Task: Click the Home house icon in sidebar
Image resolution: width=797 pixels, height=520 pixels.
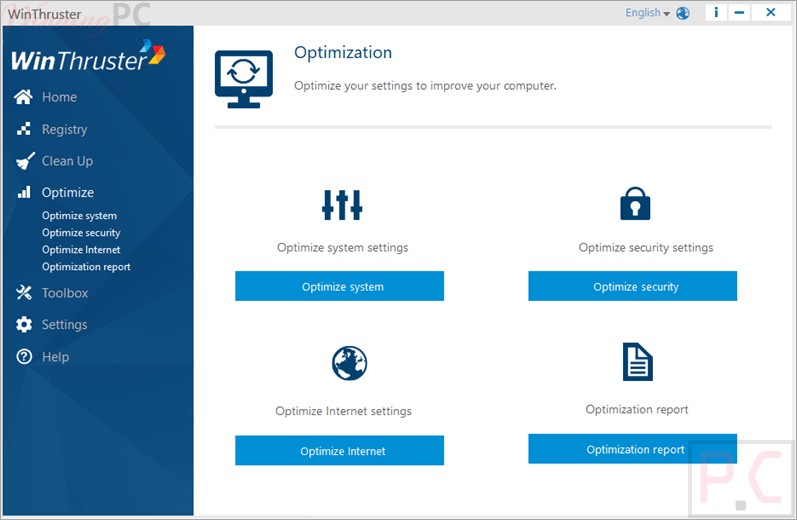Action: point(23,97)
